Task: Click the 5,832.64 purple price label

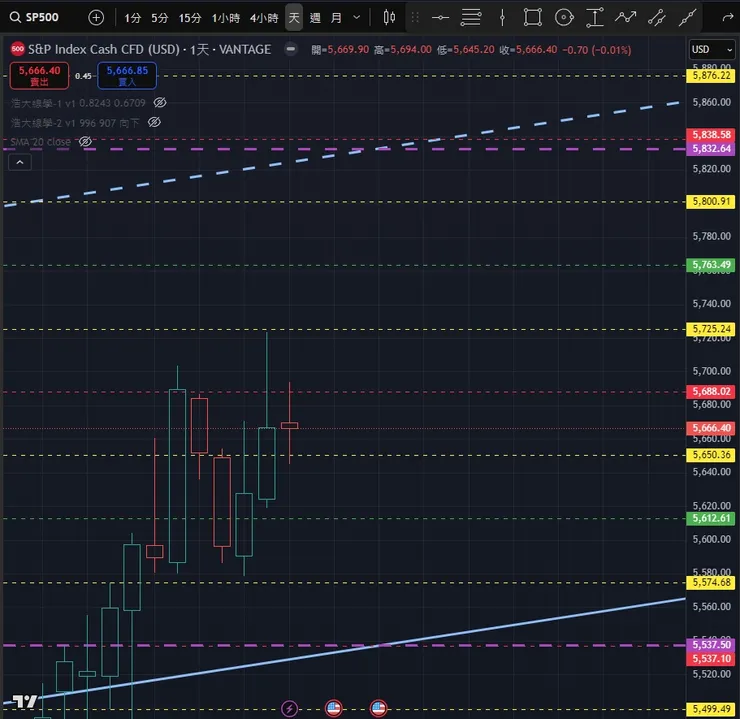Action: [x=711, y=149]
